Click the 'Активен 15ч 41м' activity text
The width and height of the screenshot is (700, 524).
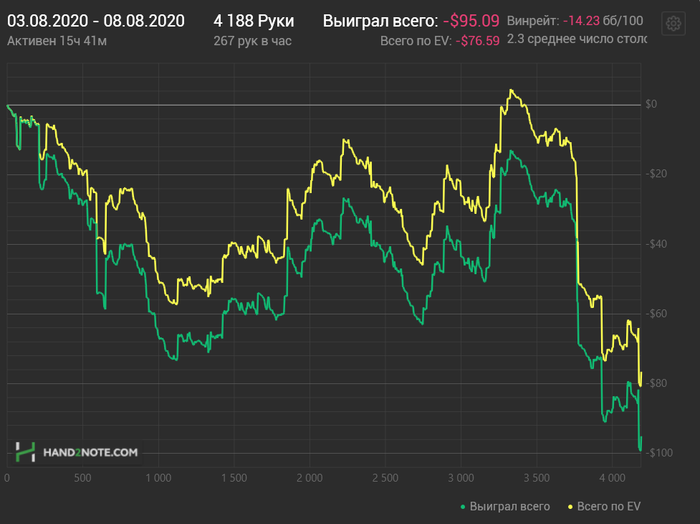(57, 41)
